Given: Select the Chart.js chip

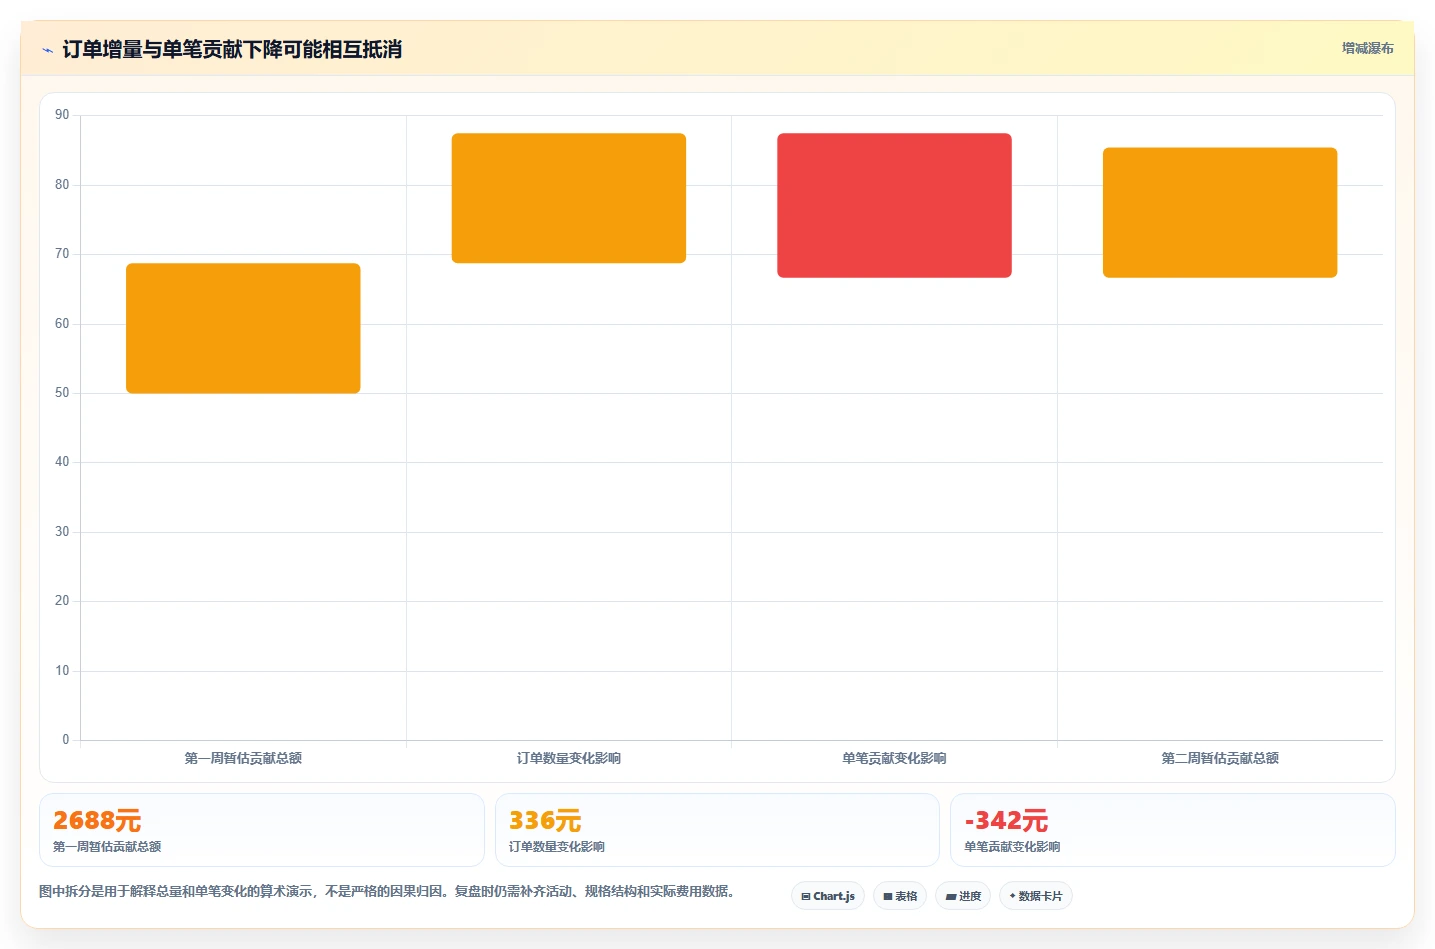Looking at the screenshot, I should tap(828, 896).
